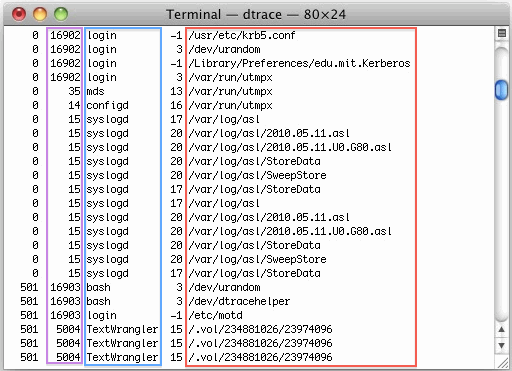
Task: Click -1 in the edu.mit.Kerberos row
Action: pyautogui.click(x=176, y=63)
